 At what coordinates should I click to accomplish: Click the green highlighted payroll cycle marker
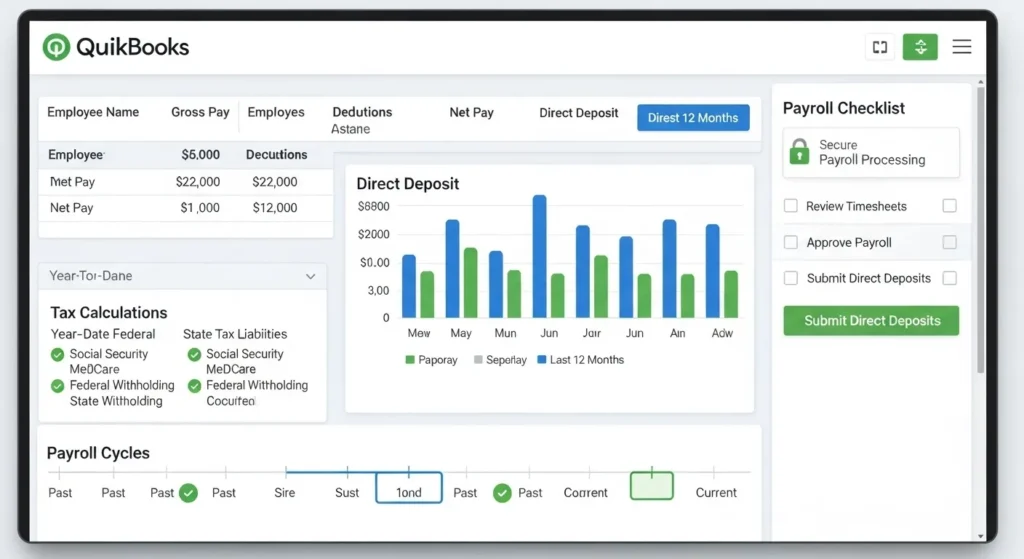651,486
